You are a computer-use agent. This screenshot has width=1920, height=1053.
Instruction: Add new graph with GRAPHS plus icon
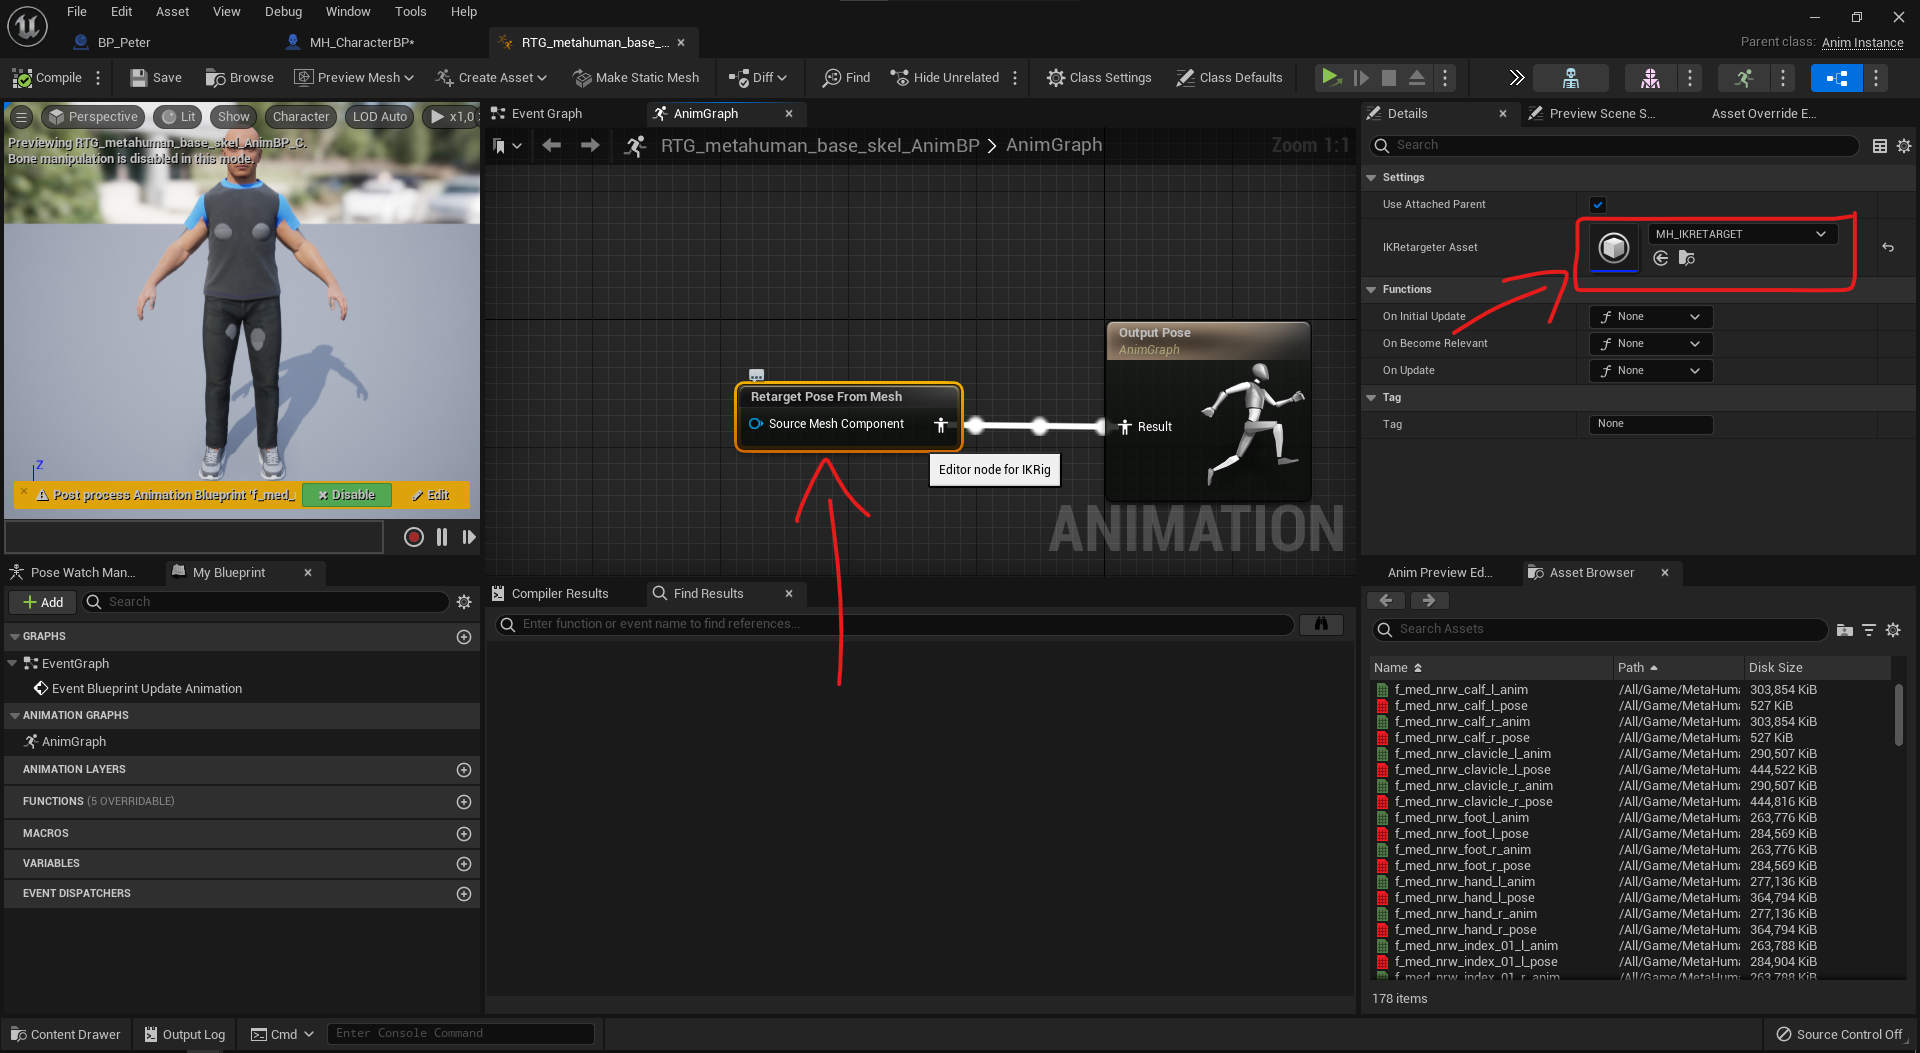(464, 637)
